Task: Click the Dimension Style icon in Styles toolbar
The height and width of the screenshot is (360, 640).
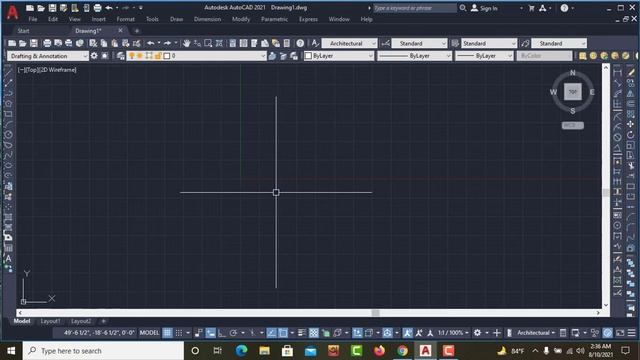Action: click(x=385, y=43)
